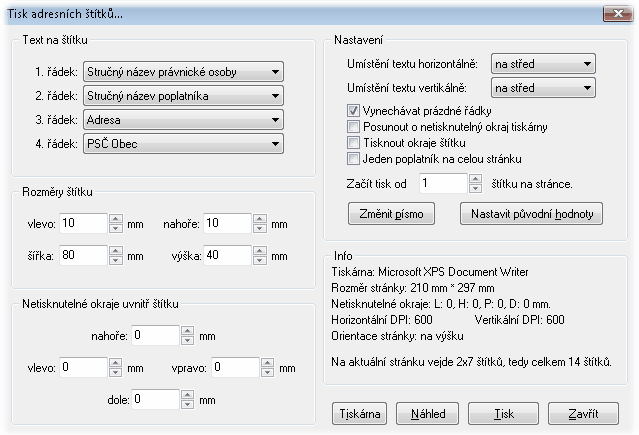Increase vlevo label offset in Rozměry štítku
The image size is (639, 435).
116,219
